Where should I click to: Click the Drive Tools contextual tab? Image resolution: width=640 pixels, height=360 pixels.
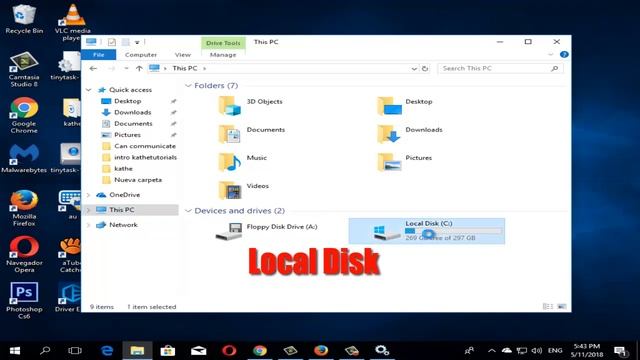click(223, 43)
